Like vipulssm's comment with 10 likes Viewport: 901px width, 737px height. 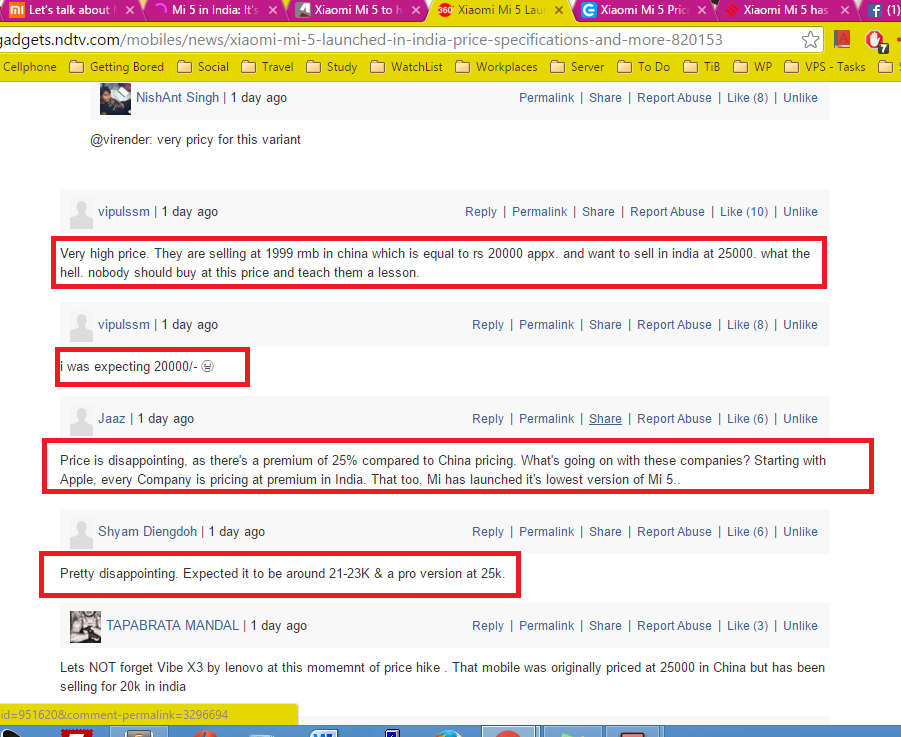743,212
